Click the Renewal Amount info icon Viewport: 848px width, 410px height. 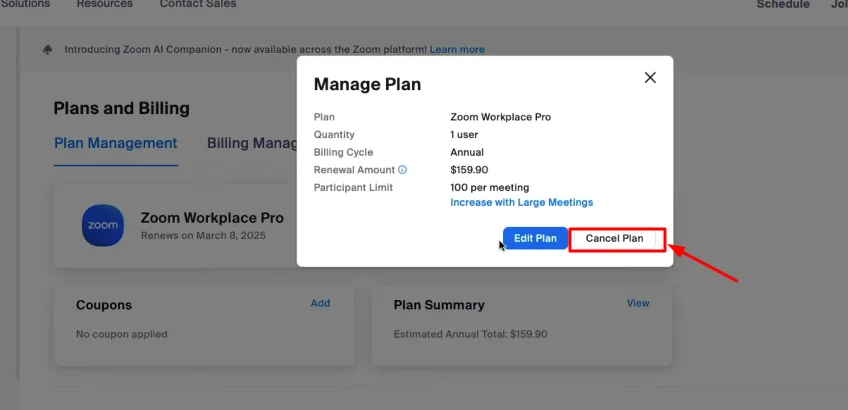click(402, 170)
